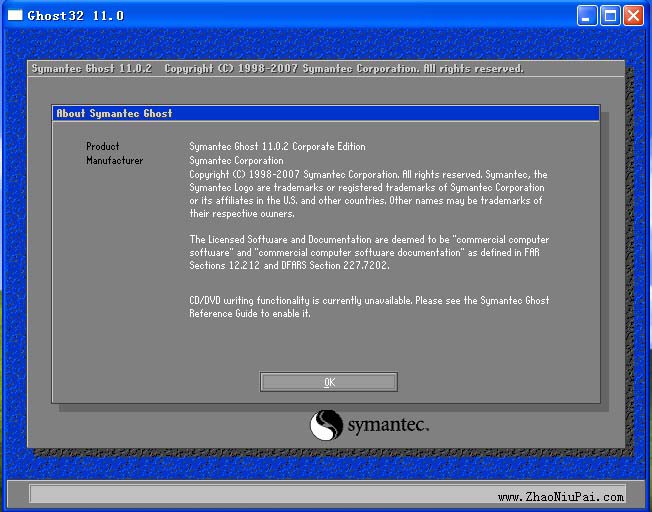Click the OK button in About dialog
The width and height of the screenshot is (652, 512).
click(328, 382)
